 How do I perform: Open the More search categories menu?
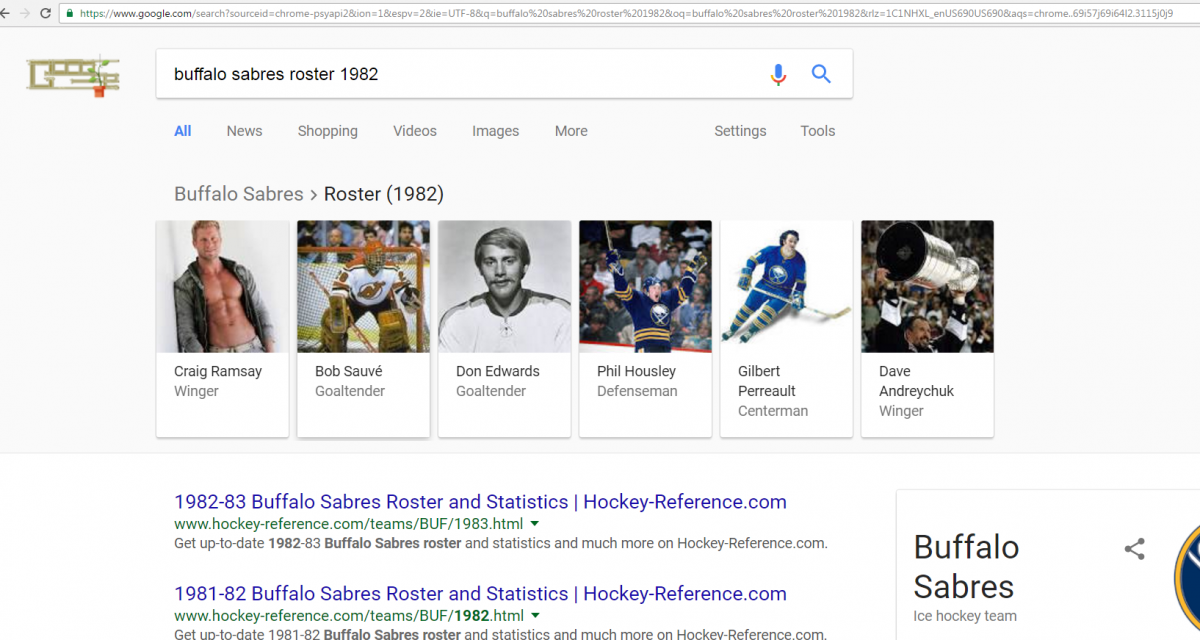[x=571, y=131]
